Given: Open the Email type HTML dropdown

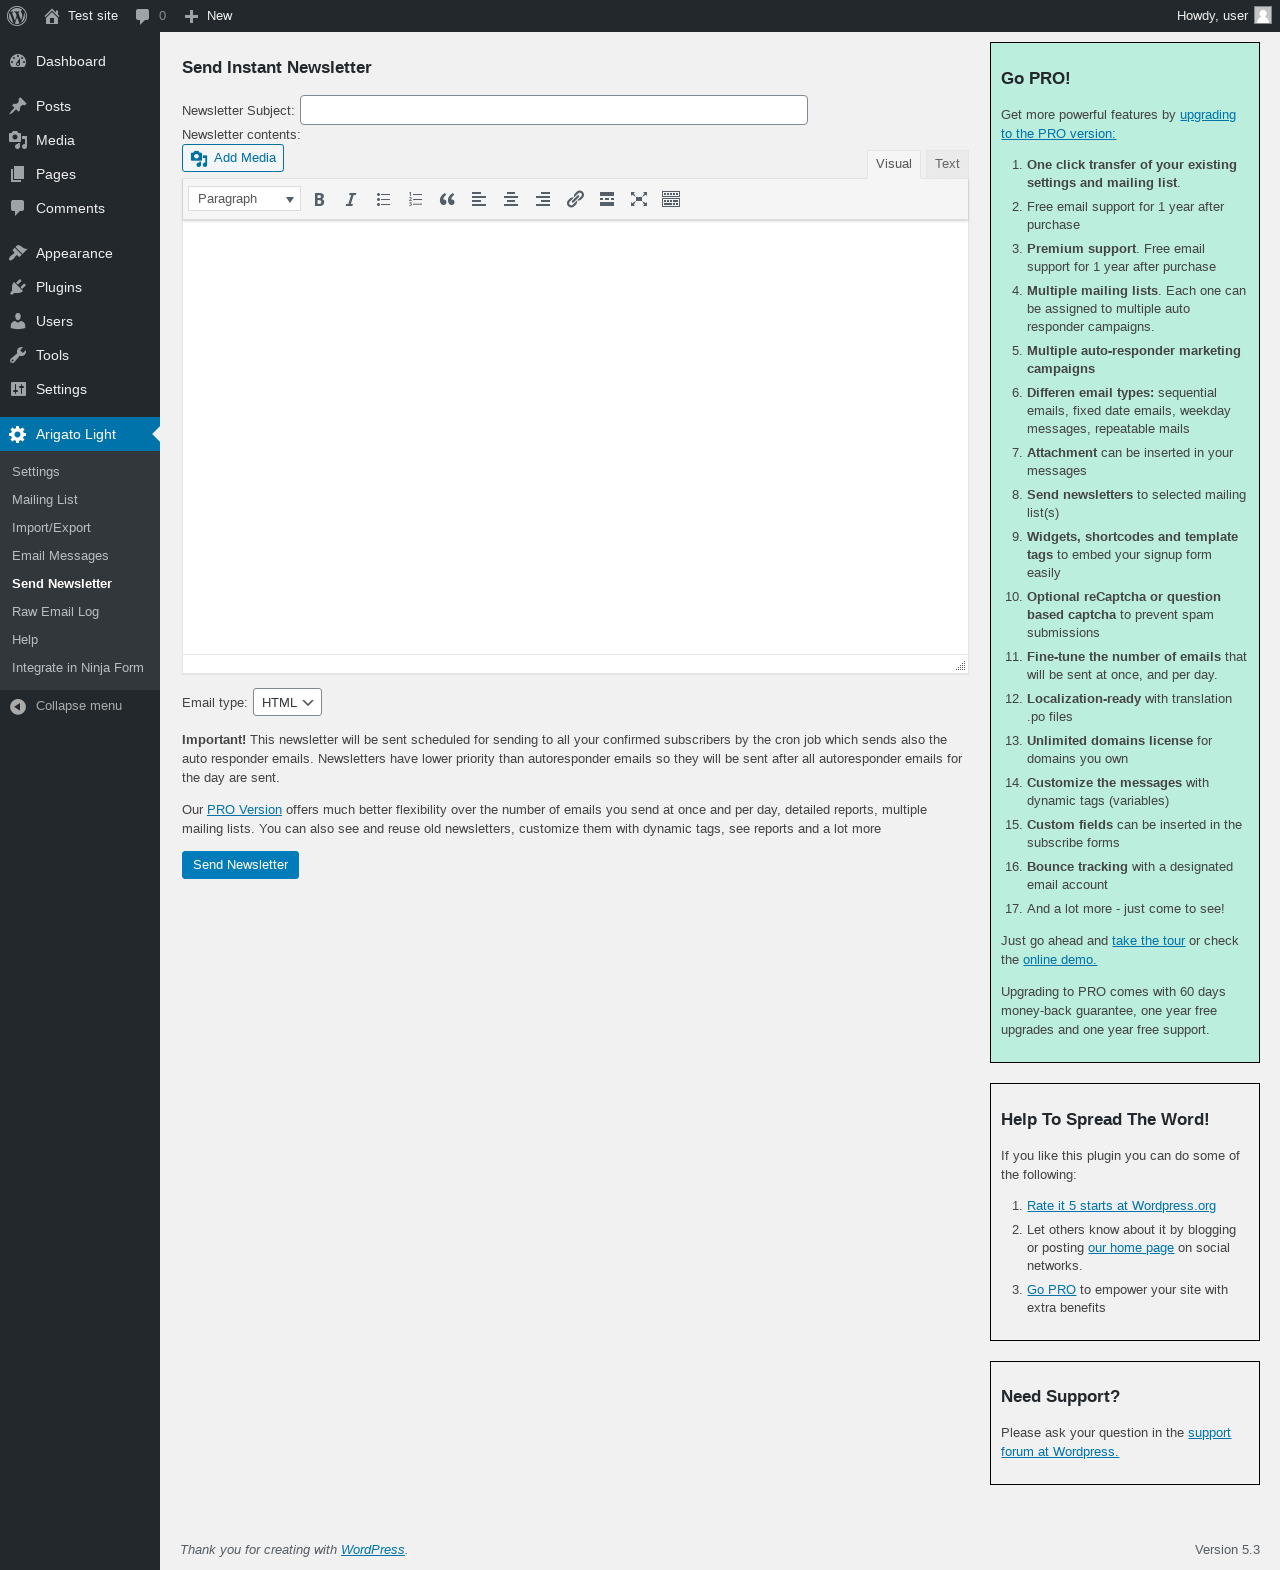Looking at the screenshot, I should click(287, 702).
